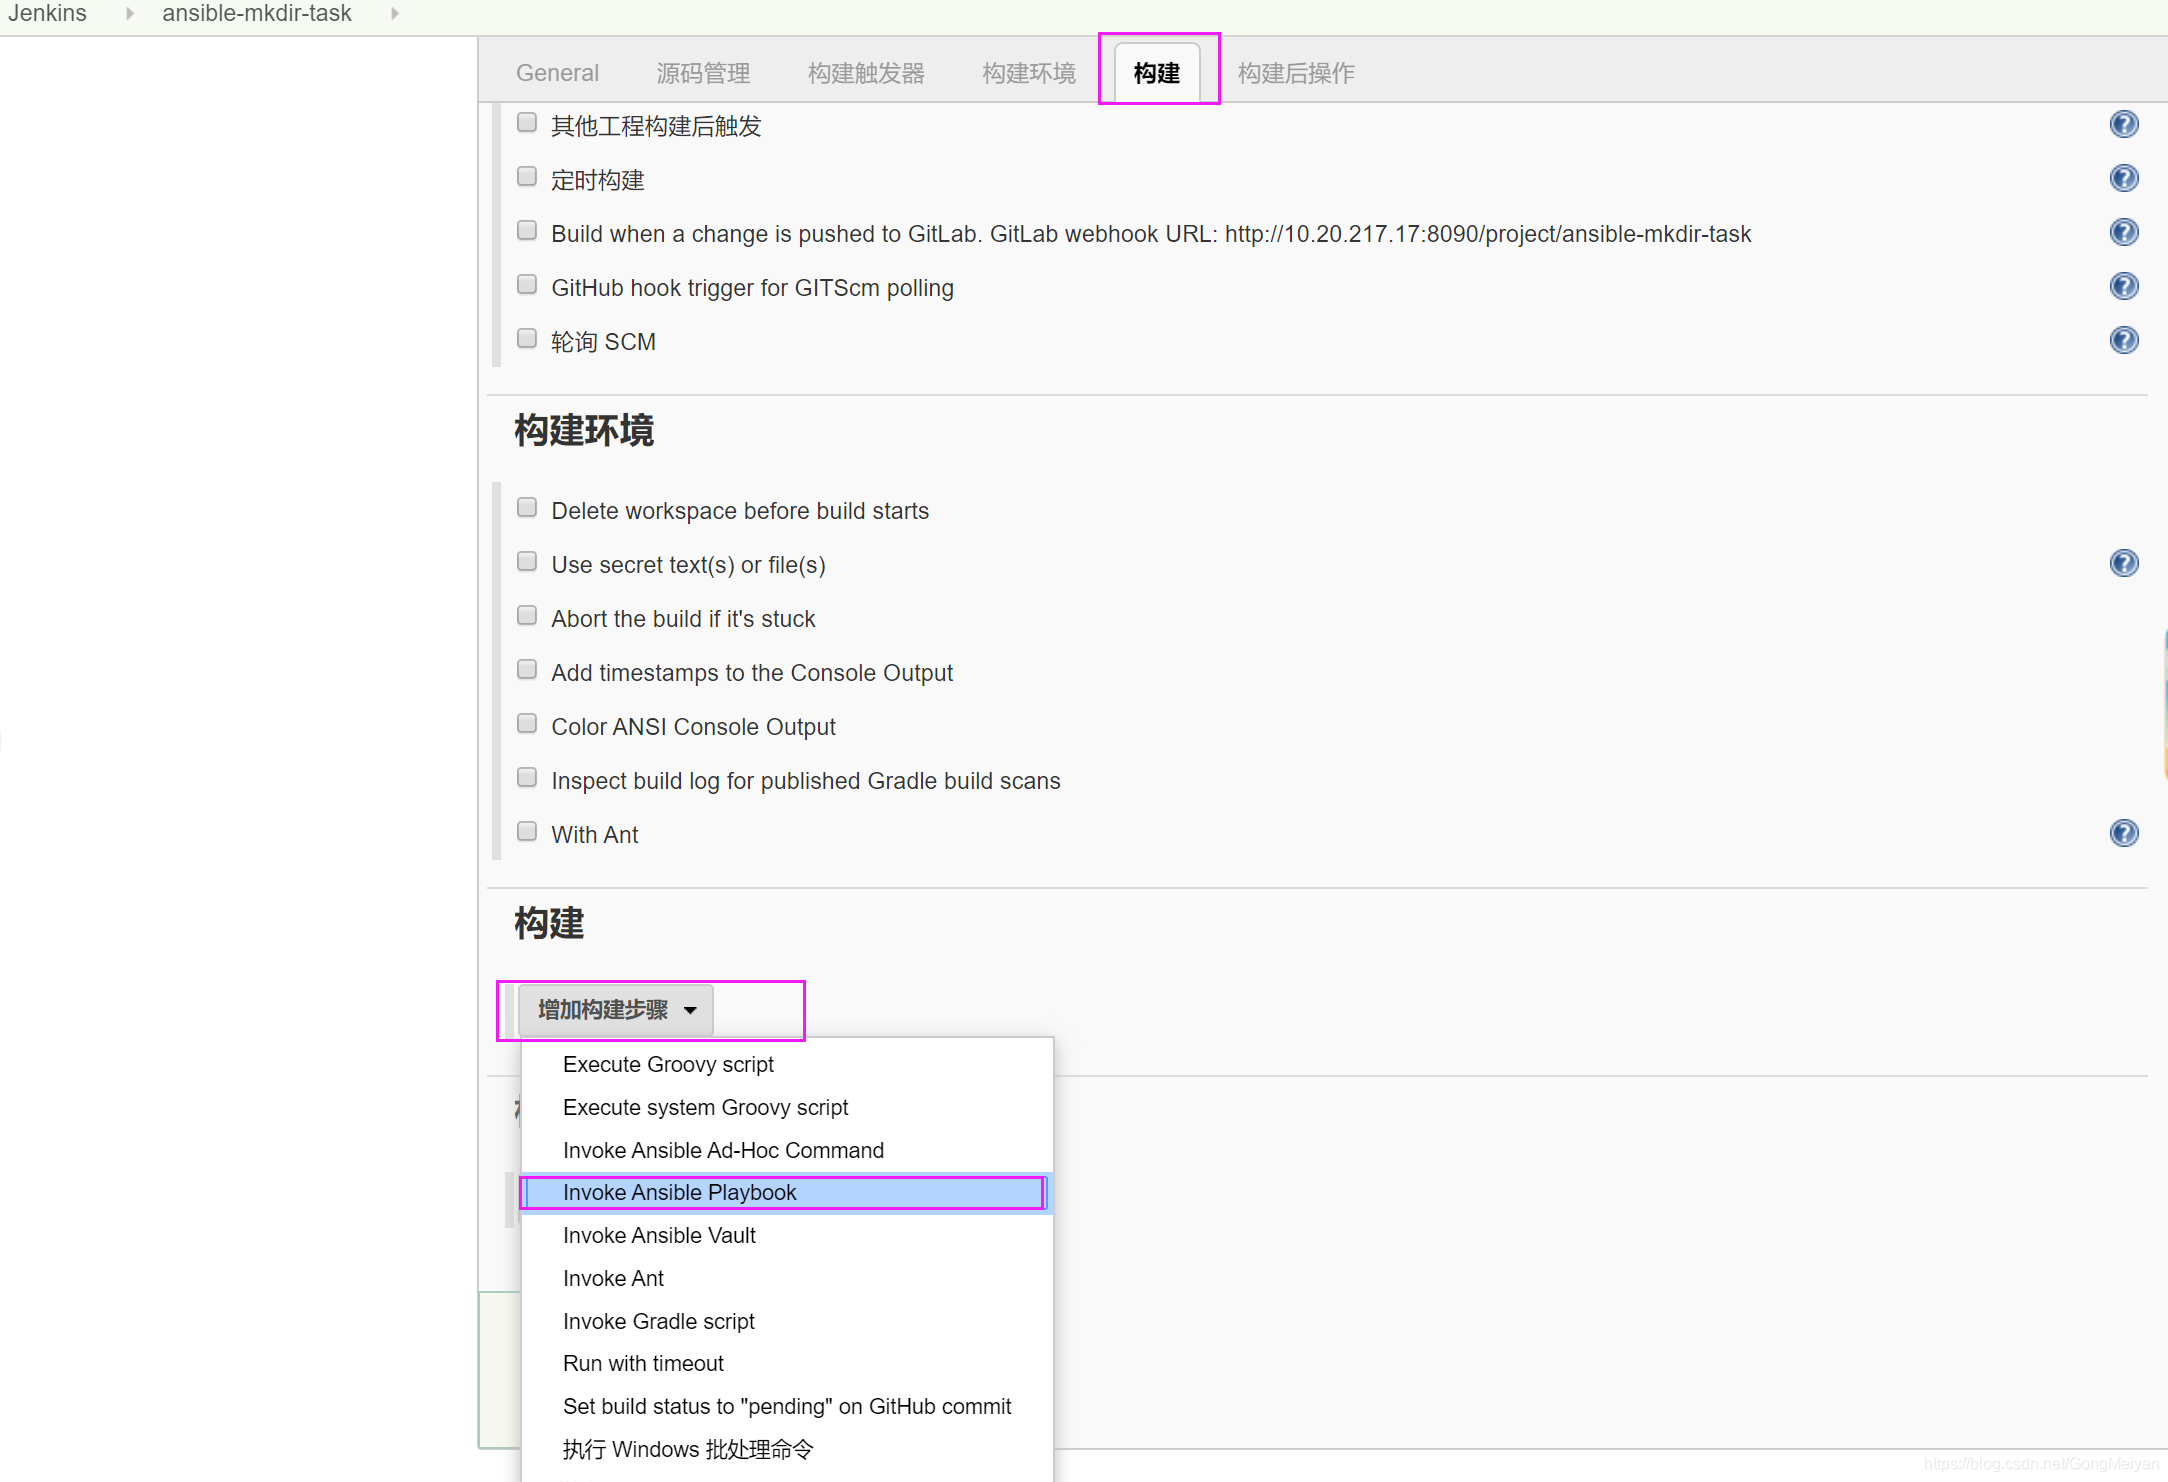
Task: Open help for GitLab webhook trigger
Action: [x=2123, y=232]
